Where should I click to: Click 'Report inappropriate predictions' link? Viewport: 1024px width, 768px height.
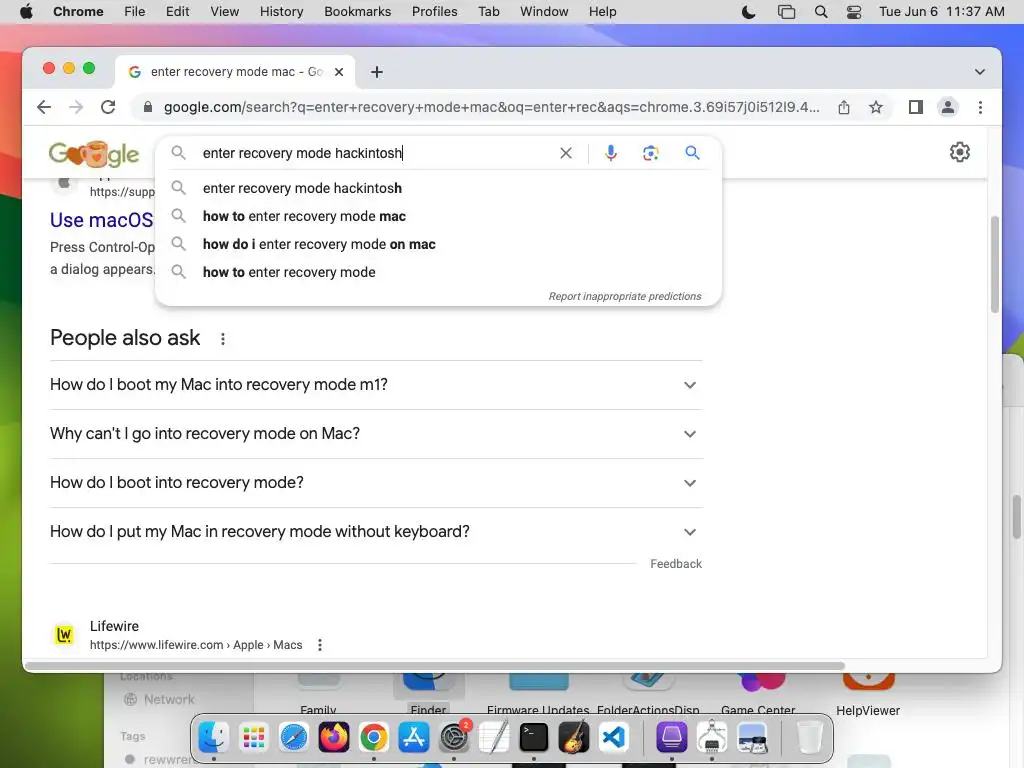click(625, 296)
